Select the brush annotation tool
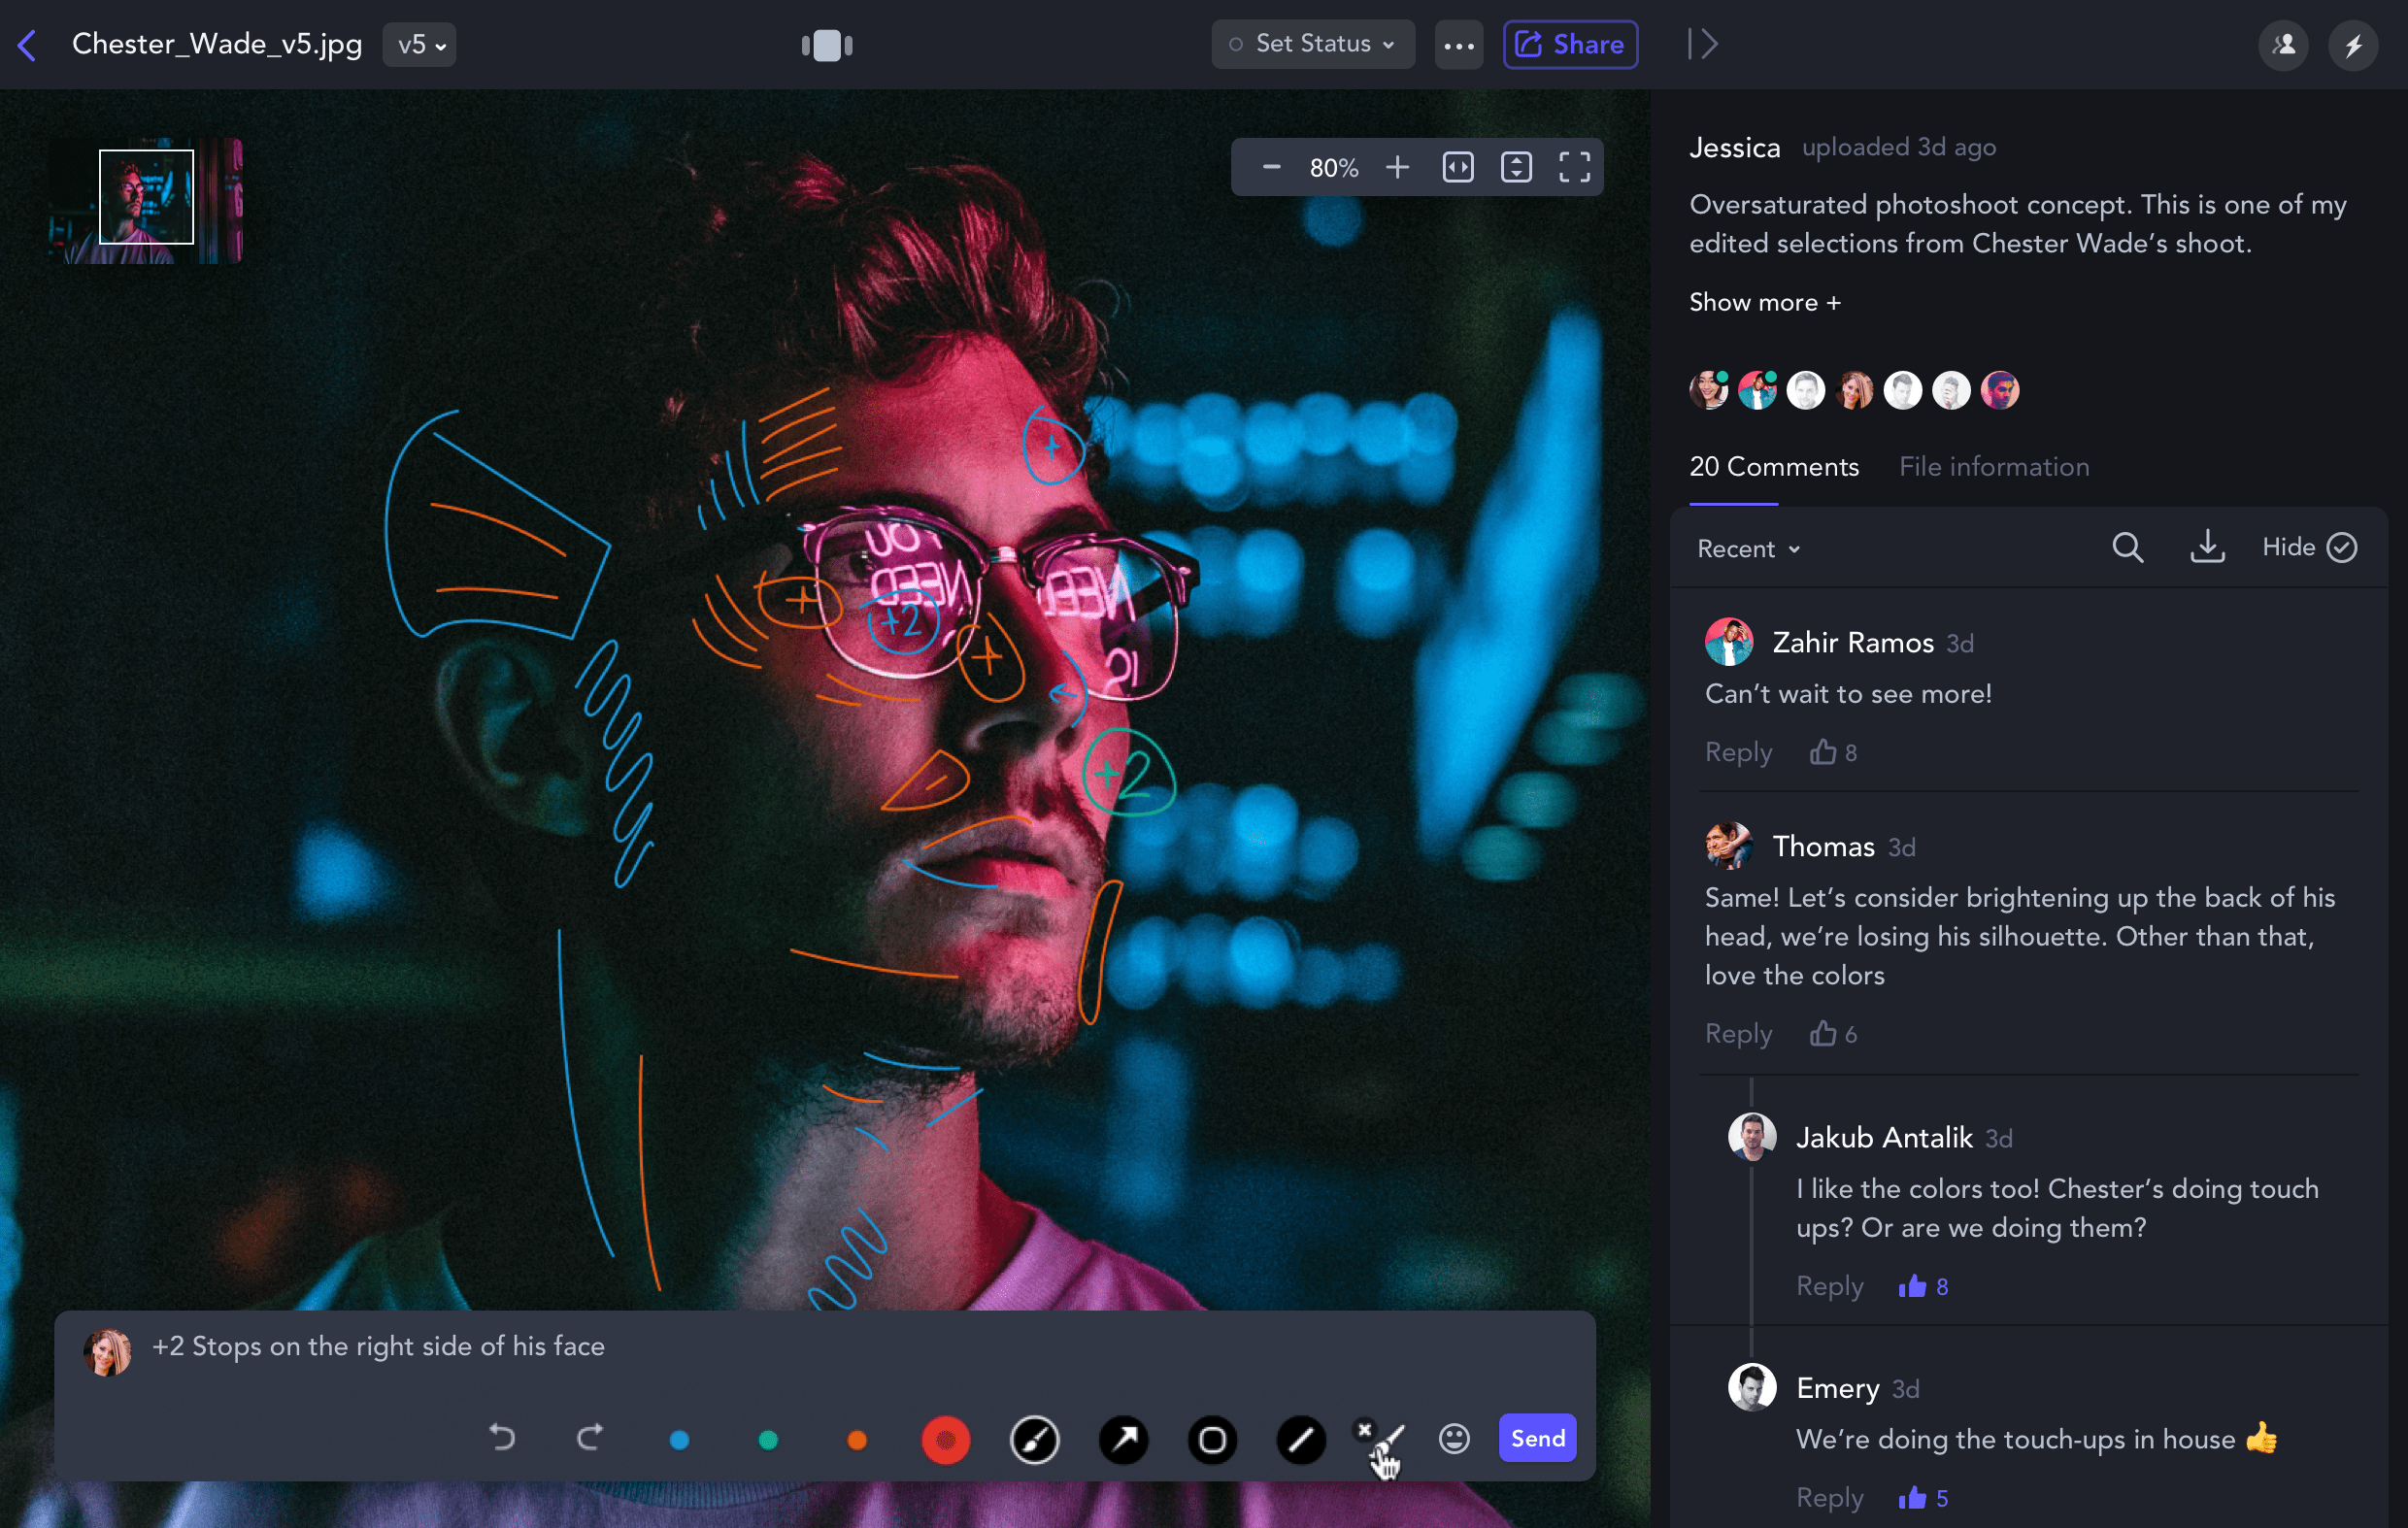 (1035, 1439)
